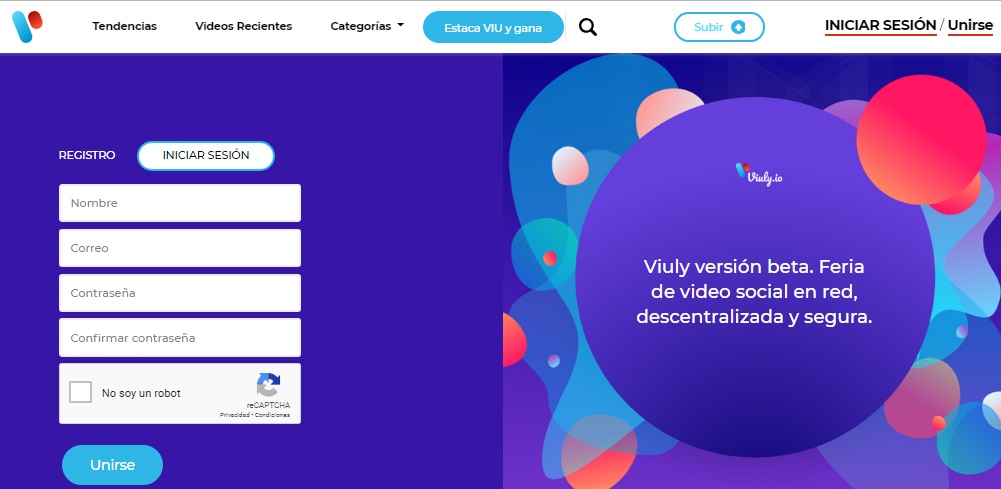1001x489 pixels.
Task: Click the reCAPTCHA logo icon
Action: (x=269, y=385)
